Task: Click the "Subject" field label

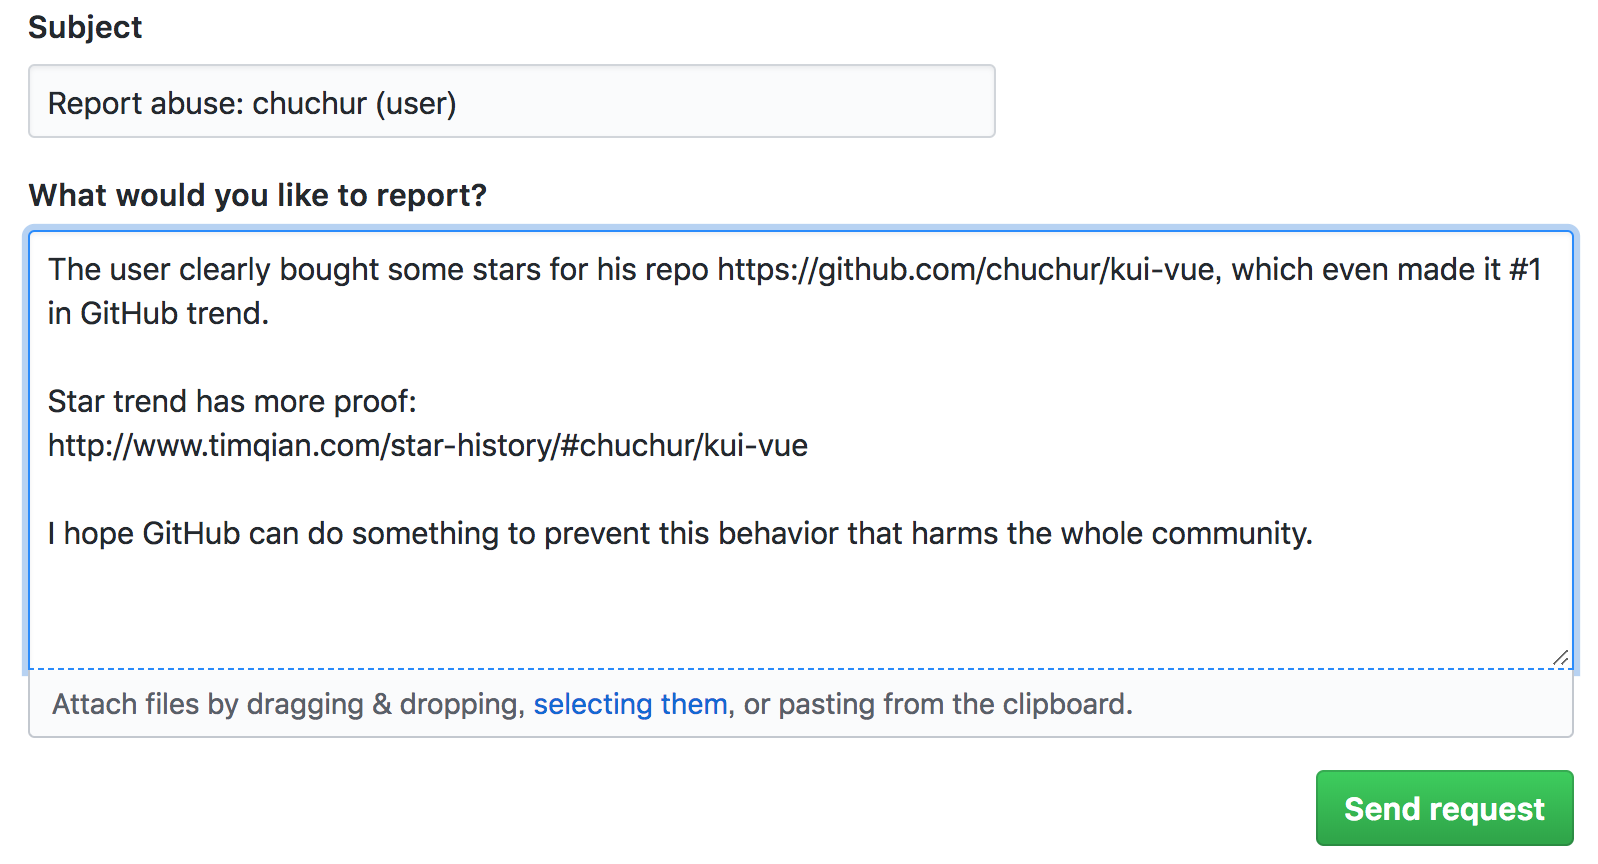Action: click(85, 27)
